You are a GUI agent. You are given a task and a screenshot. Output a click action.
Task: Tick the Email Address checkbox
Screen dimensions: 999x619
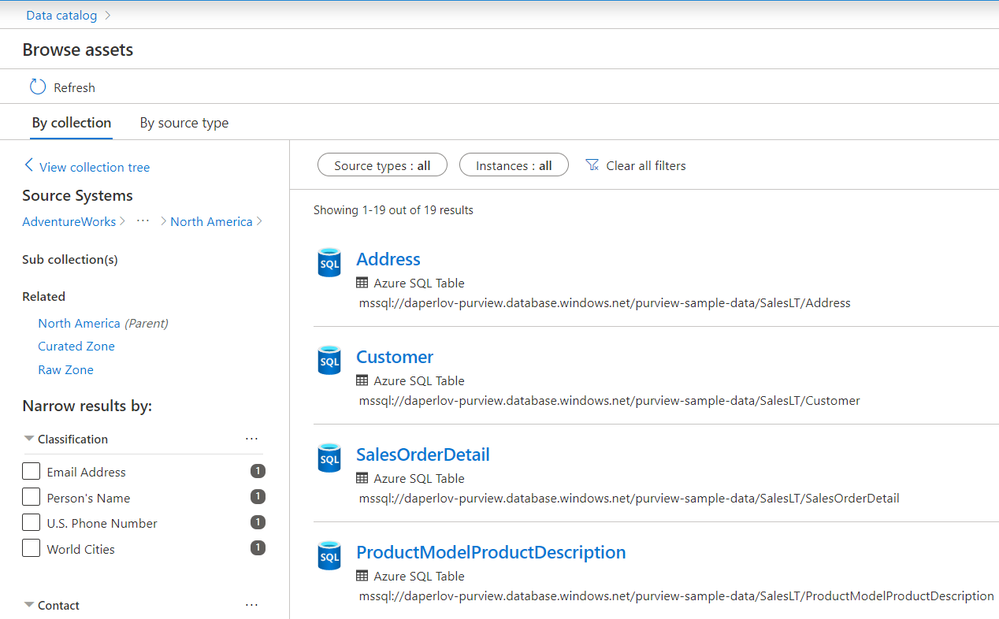[31, 471]
